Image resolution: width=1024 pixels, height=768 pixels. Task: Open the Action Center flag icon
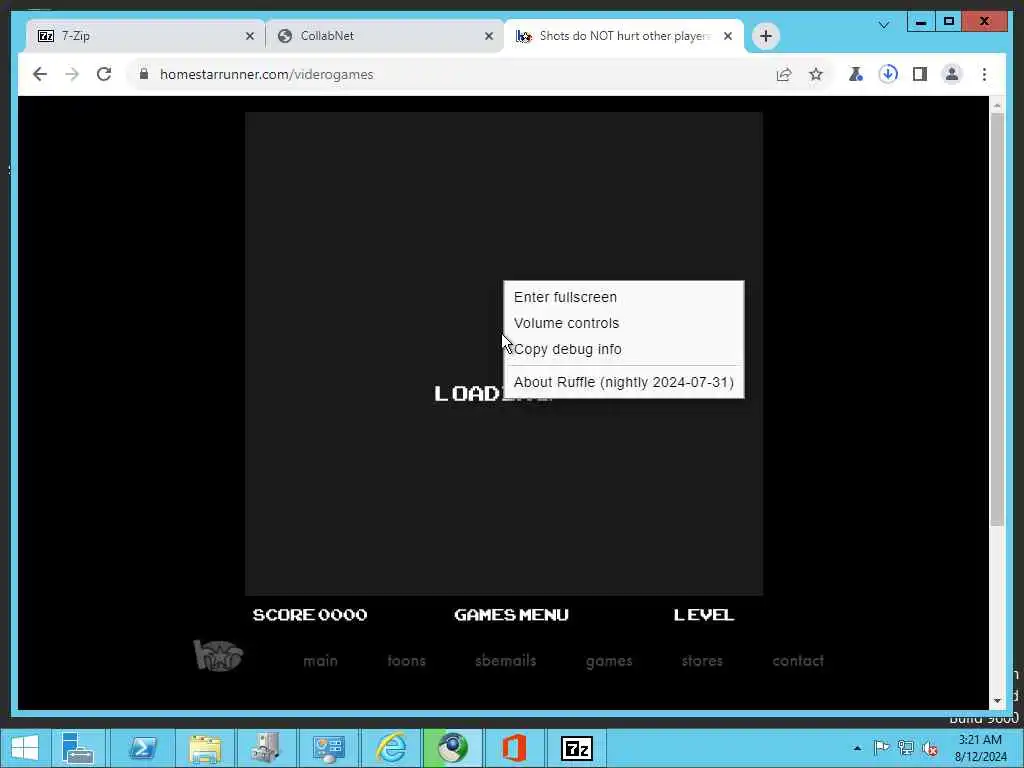881,748
